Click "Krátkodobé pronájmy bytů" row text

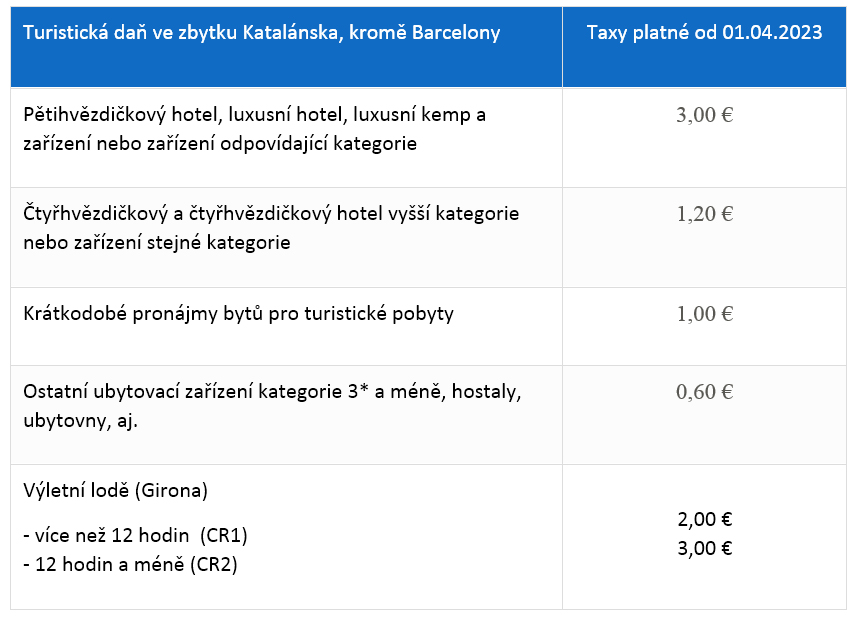238,314
